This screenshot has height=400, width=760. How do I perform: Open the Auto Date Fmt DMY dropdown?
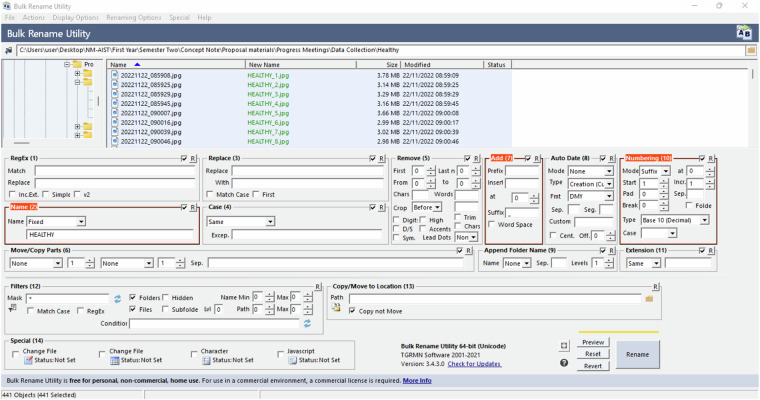tap(590, 196)
